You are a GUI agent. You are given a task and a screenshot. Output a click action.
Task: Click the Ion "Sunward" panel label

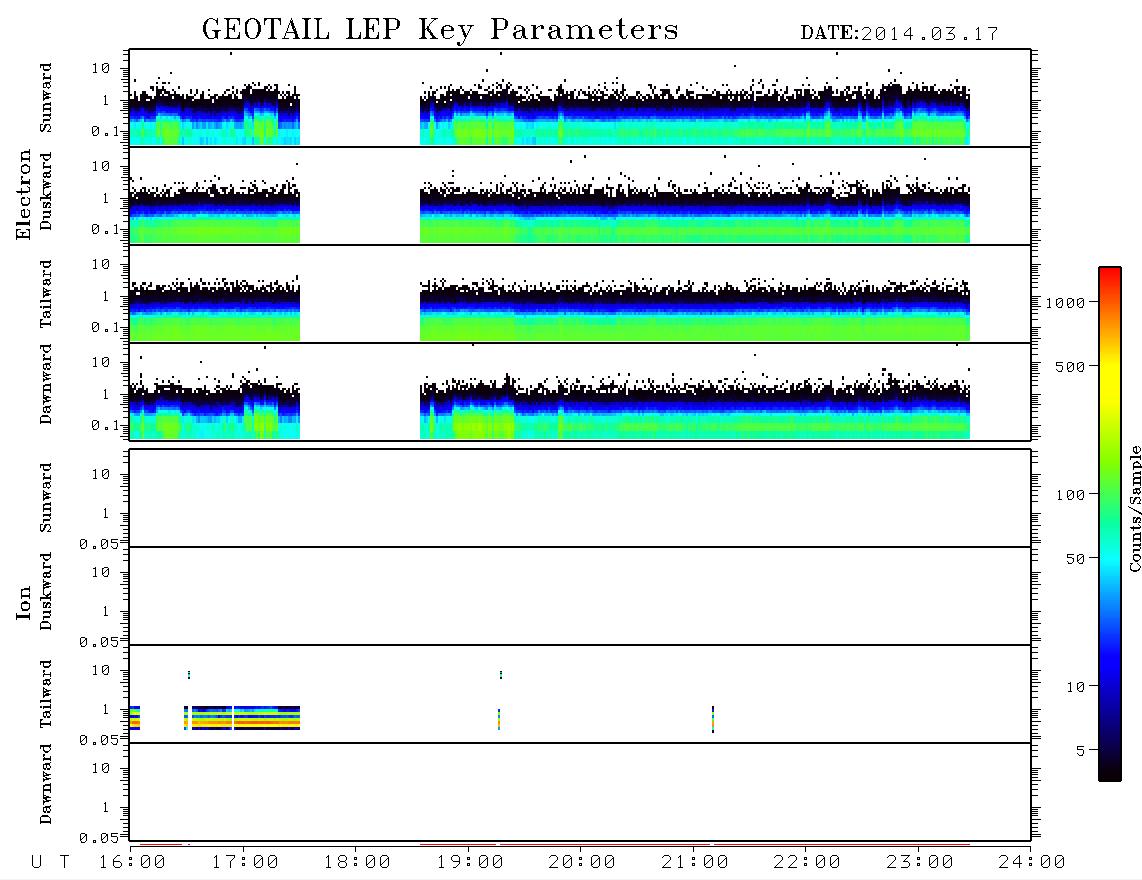[x=46, y=498]
